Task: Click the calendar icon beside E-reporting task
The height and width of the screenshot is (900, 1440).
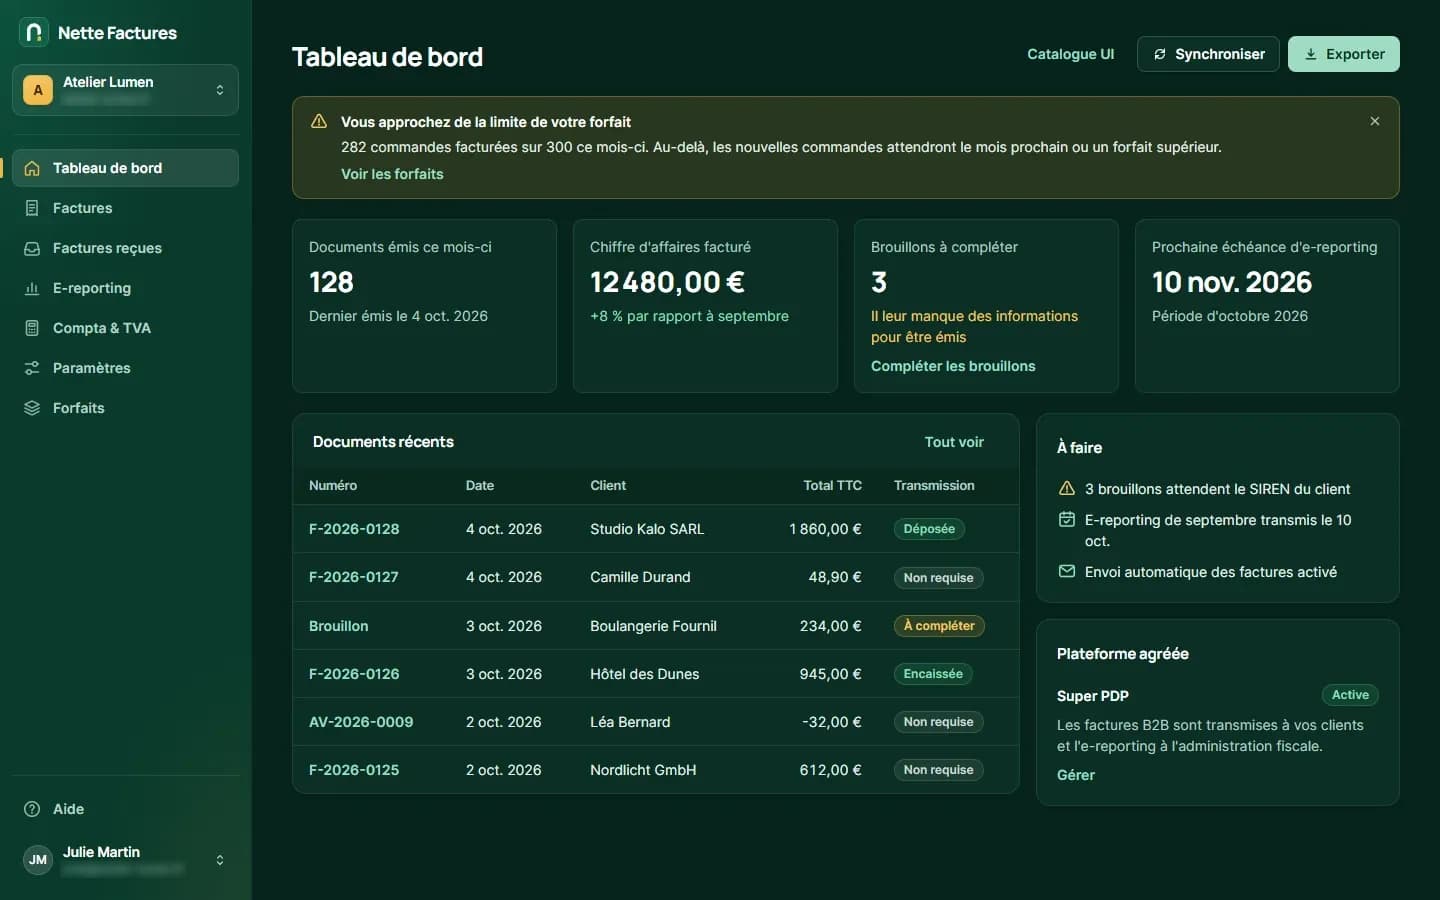Action: click(x=1067, y=520)
